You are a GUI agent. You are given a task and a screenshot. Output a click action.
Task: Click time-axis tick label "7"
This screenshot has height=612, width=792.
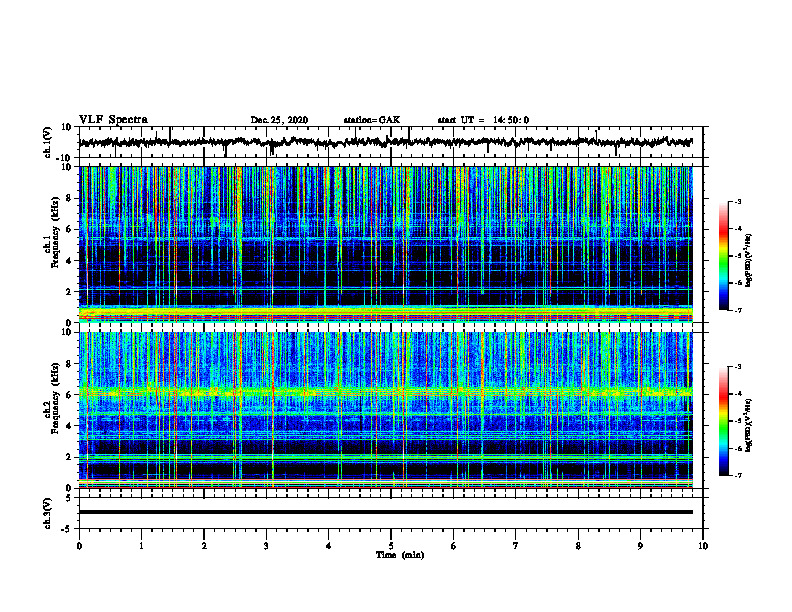pyautogui.click(x=516, y=546)
